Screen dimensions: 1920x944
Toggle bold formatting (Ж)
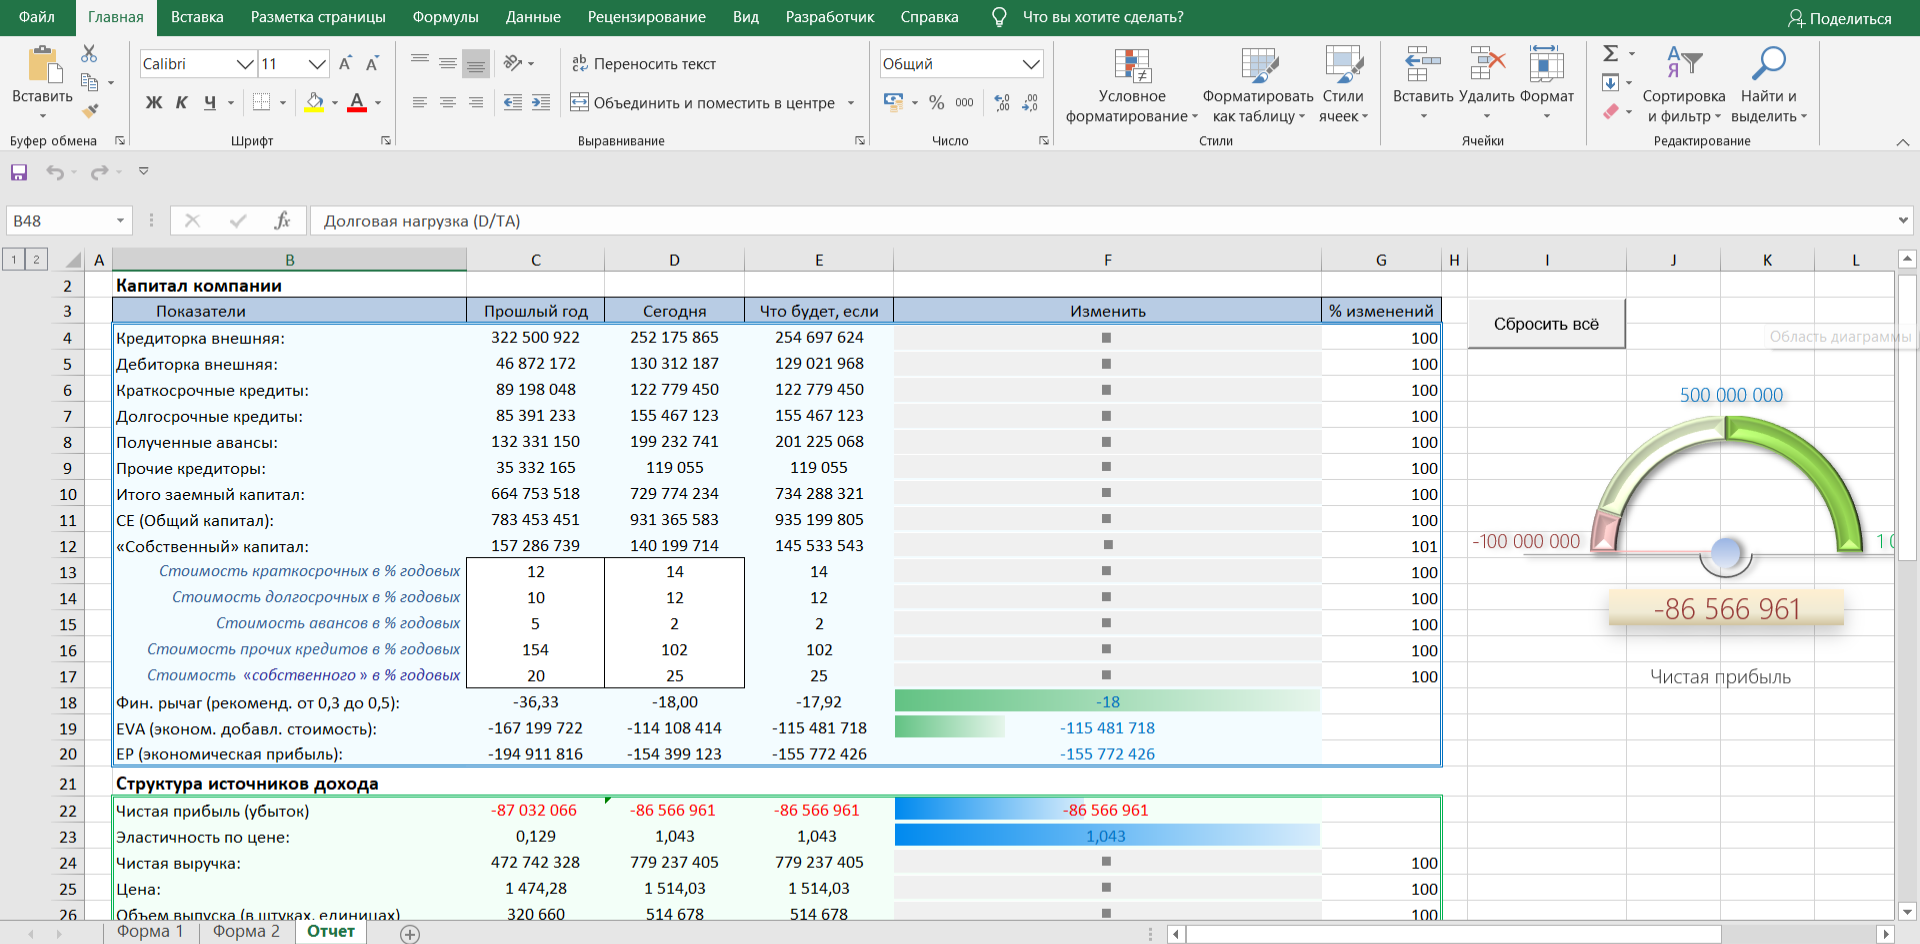[153, 102]
